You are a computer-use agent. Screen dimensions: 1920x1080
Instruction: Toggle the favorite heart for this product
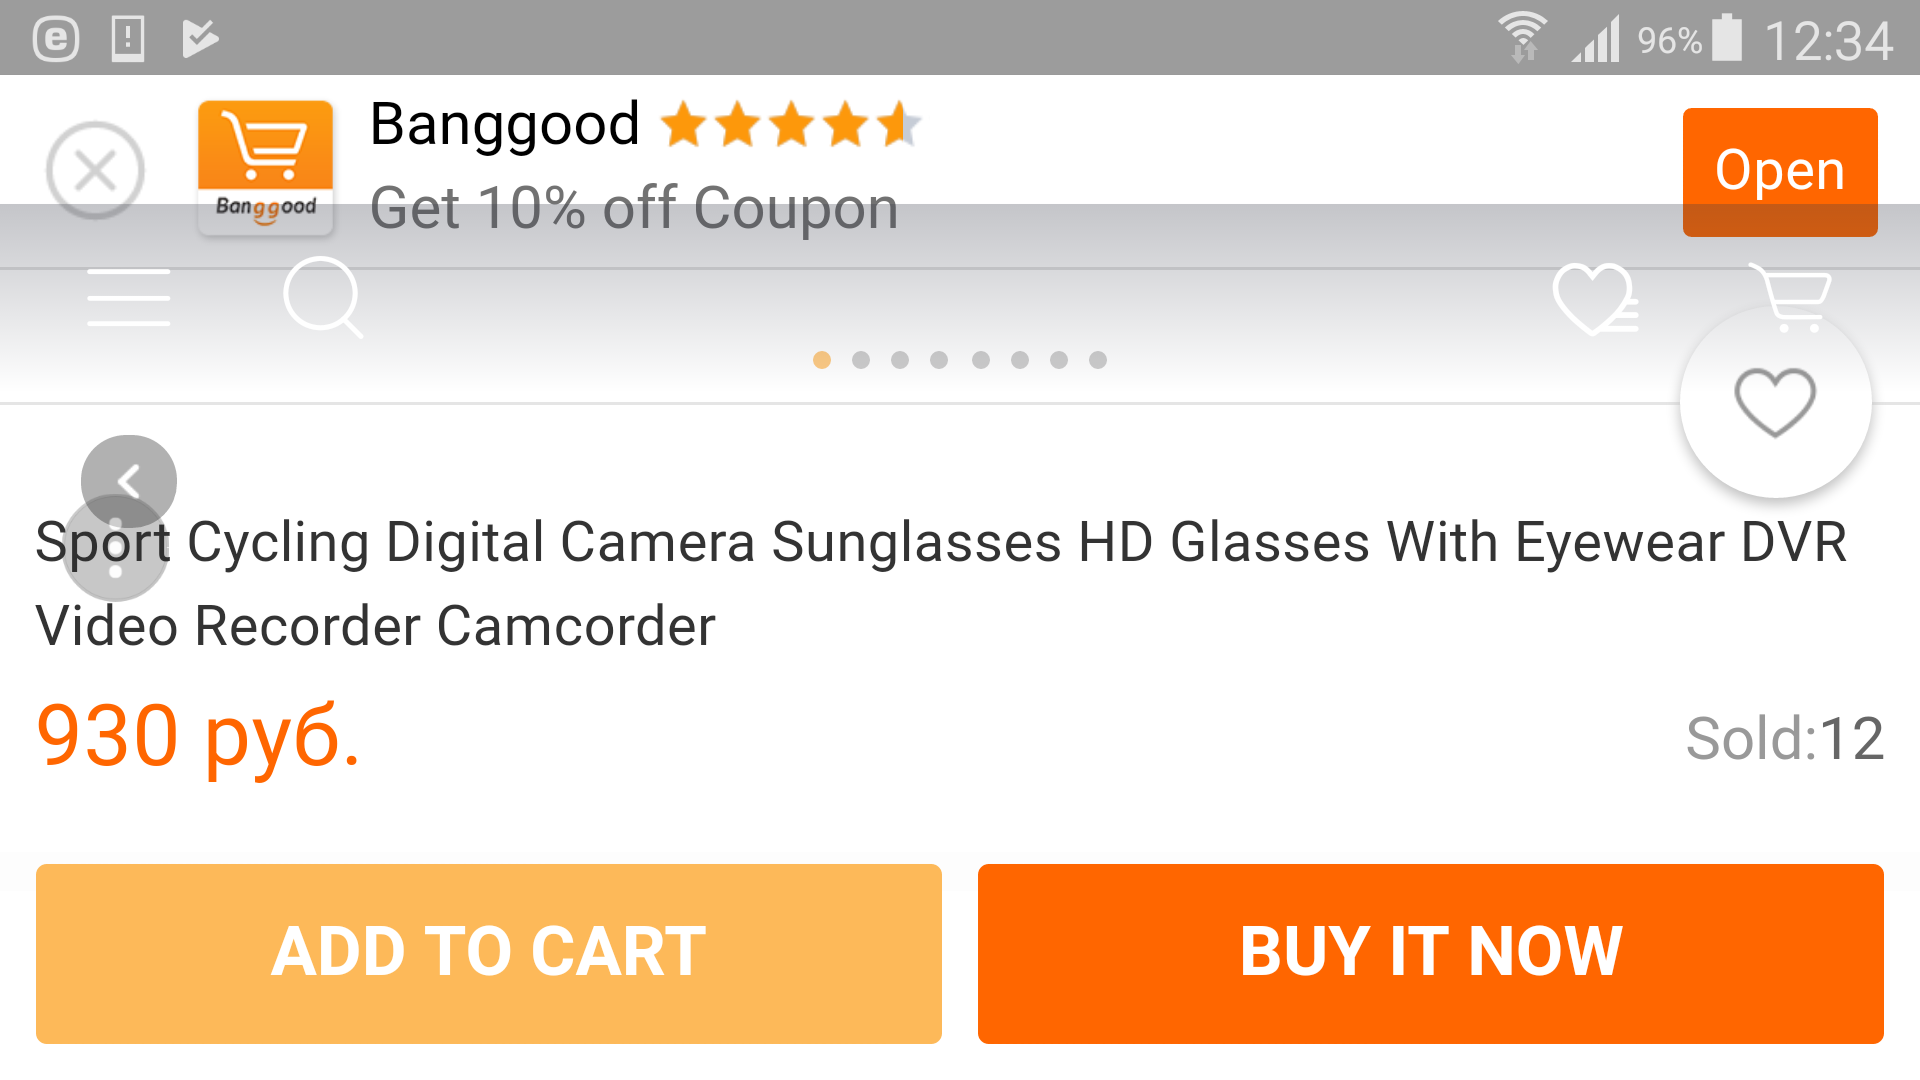point(1775,402)
